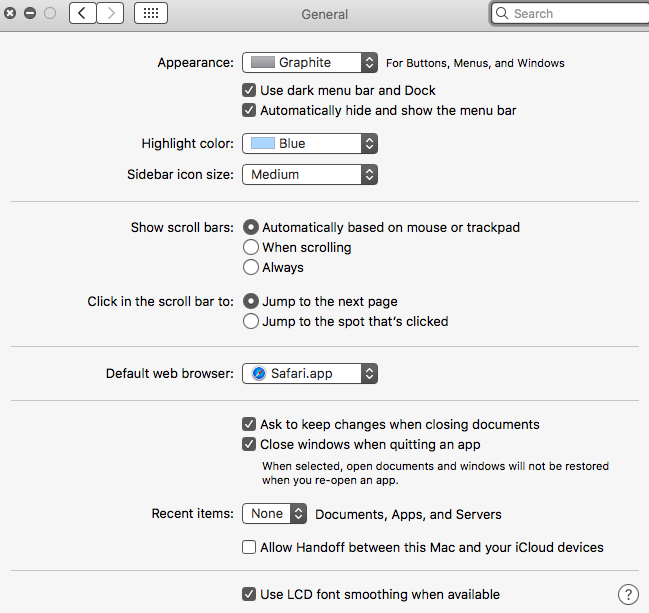
Task: Select When scrolling radio option
Action: click(251, 247)
